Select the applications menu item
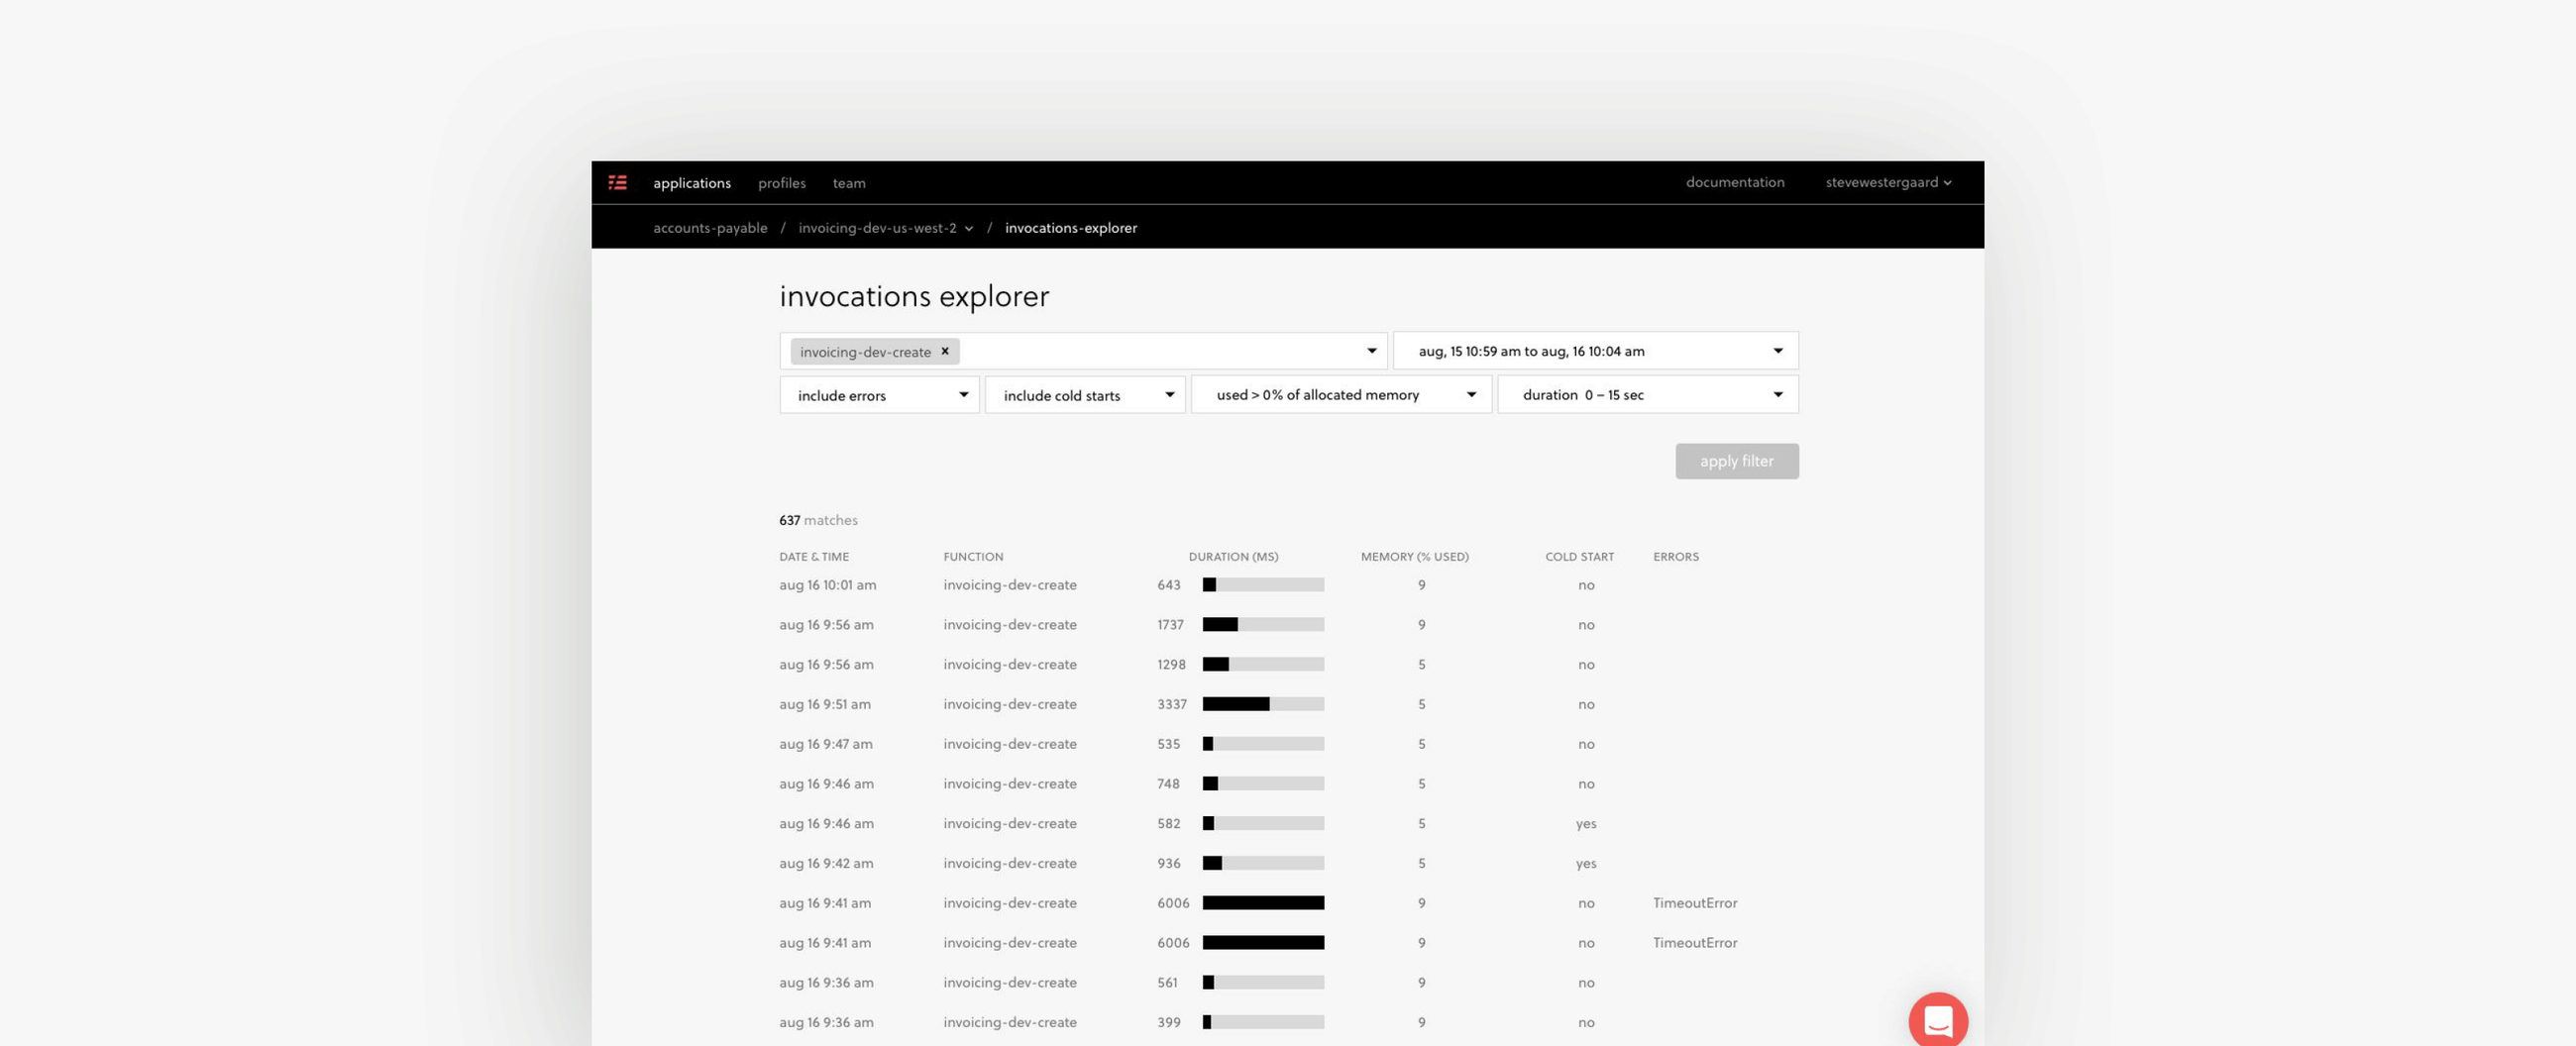Image resolution: width=2576 pixels, height=1046 pixels. [x=692, y=183]
